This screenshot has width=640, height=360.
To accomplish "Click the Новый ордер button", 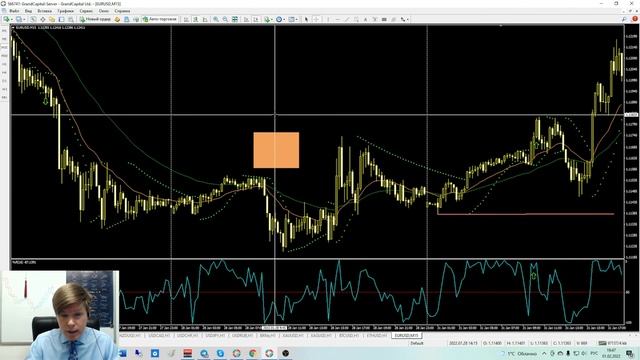I will pyautogui.click(x=96, y=19).
